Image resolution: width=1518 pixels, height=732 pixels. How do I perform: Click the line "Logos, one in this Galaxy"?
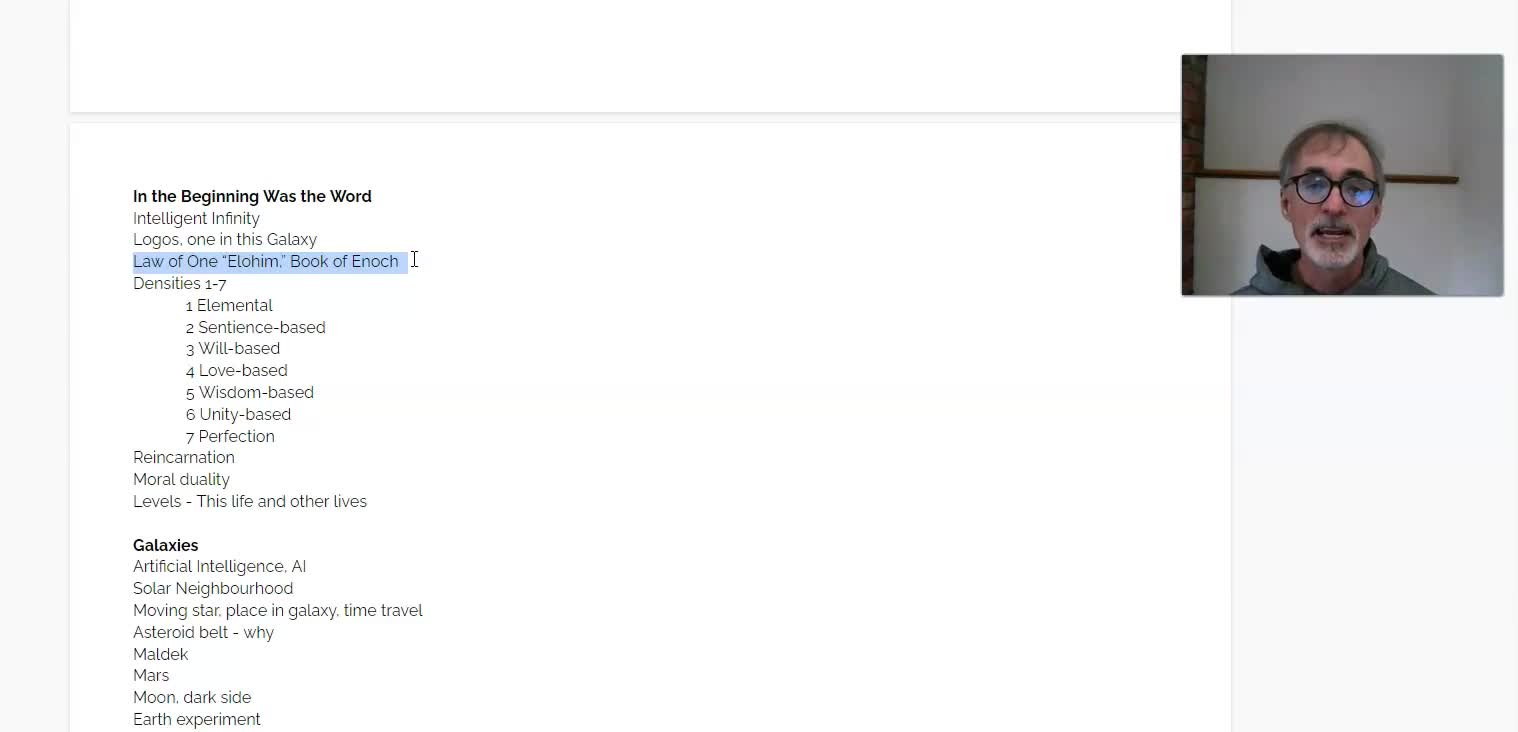pos(225,240)
